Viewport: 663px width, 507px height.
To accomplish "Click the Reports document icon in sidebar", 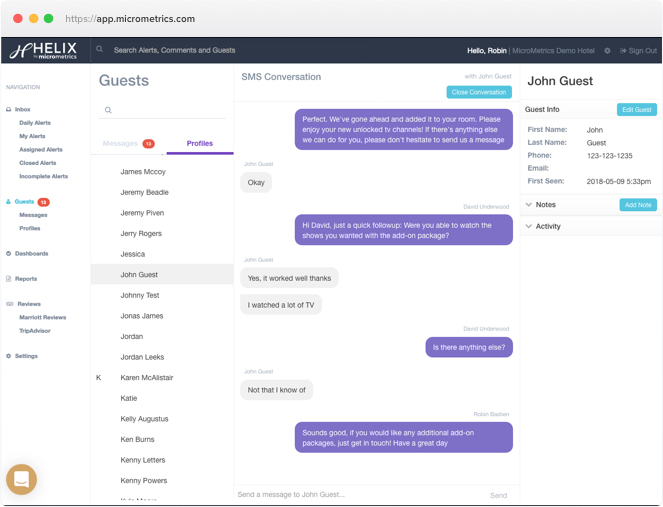I will 9,279.
